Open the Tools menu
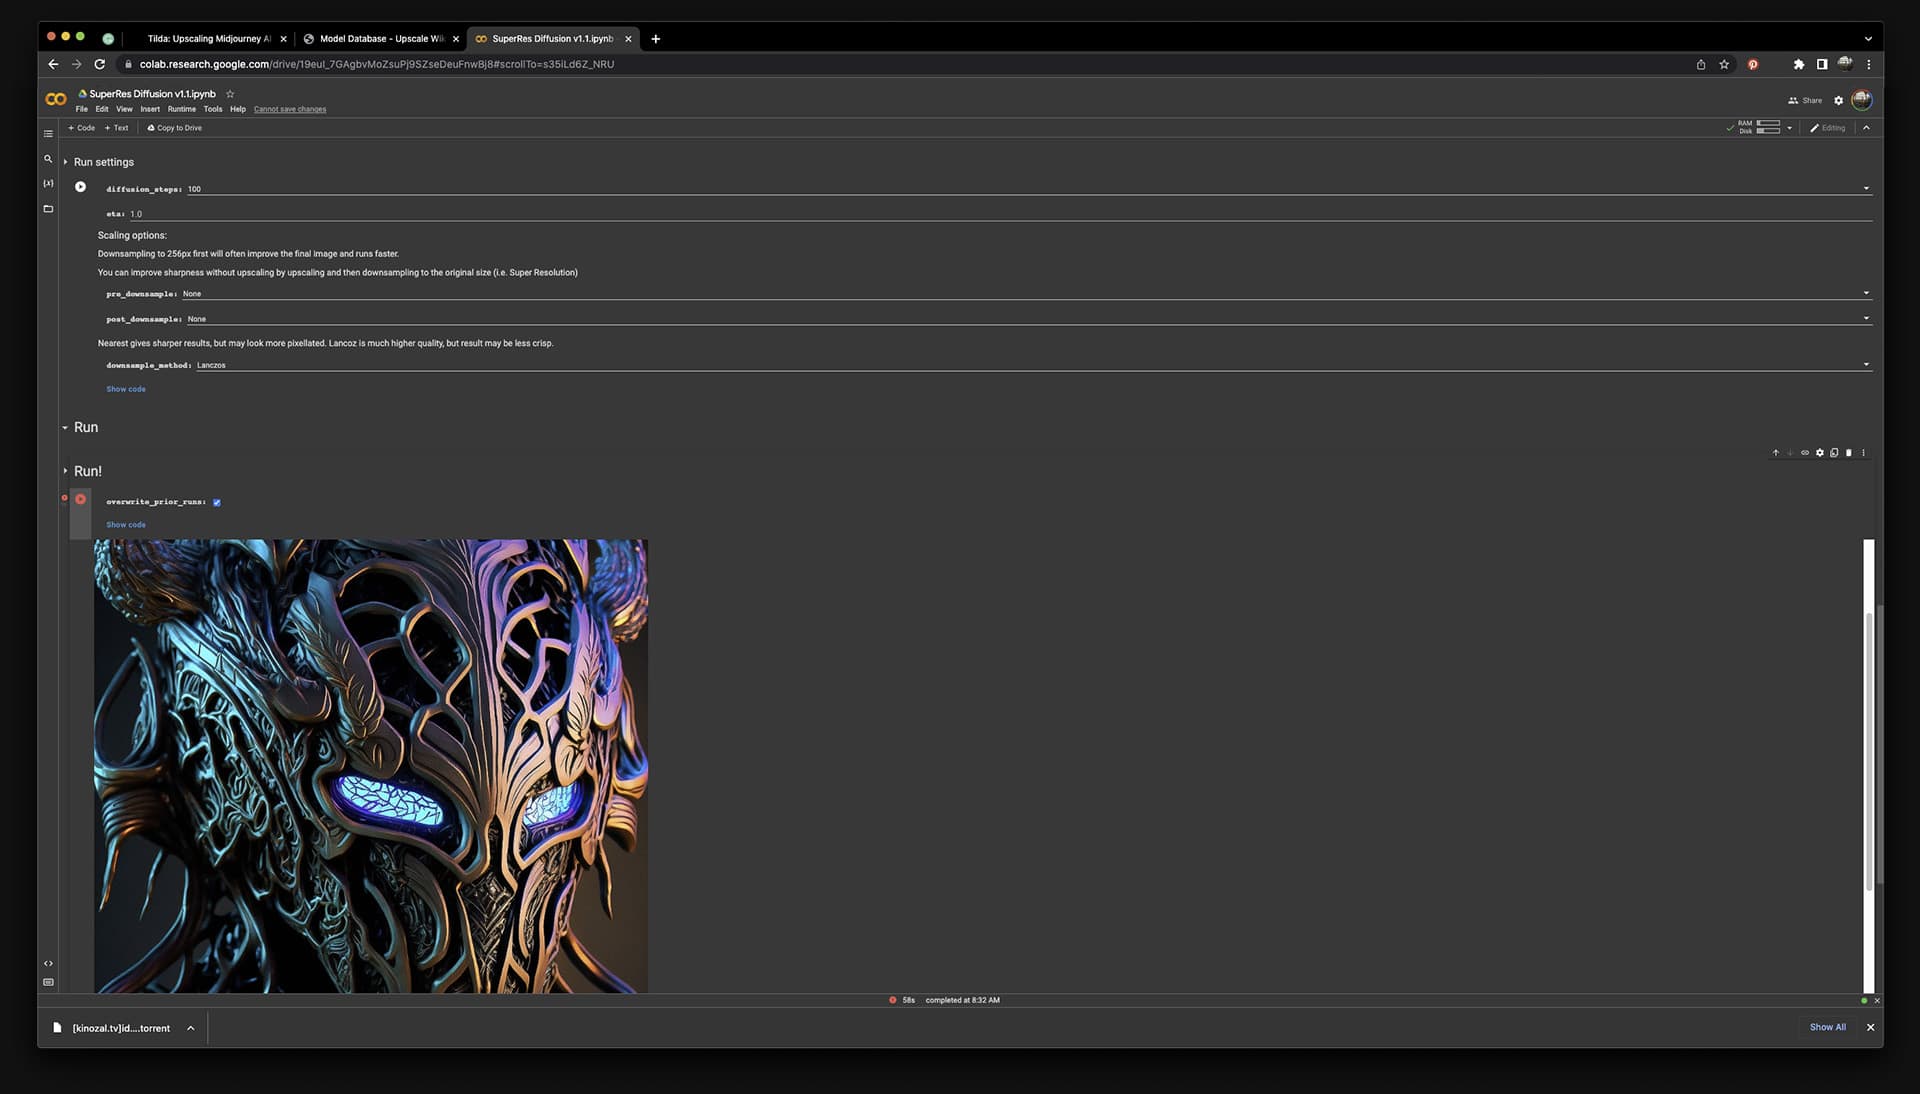 tap(213, 109)
